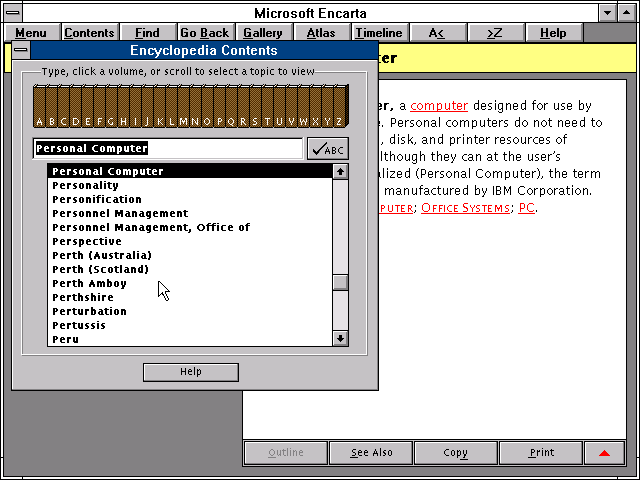Select Personification in topic list

190,199
